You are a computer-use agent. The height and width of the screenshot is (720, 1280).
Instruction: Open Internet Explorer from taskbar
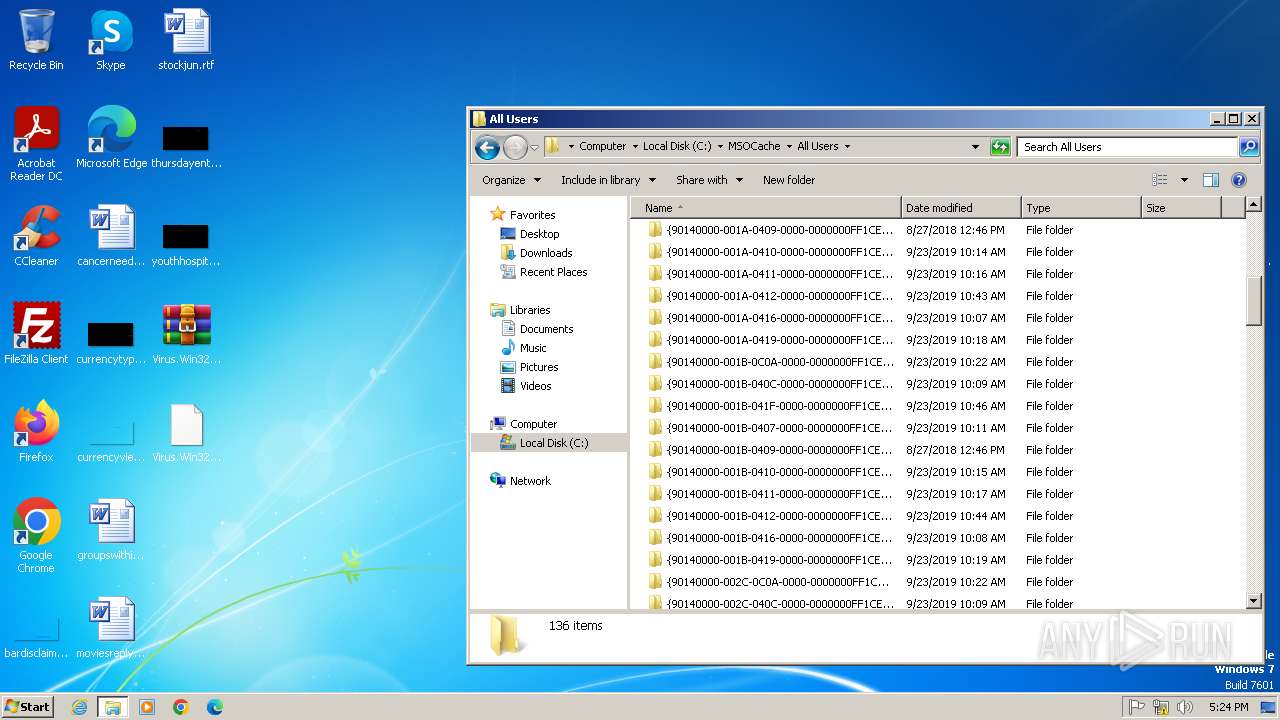[x=80, y=707]
